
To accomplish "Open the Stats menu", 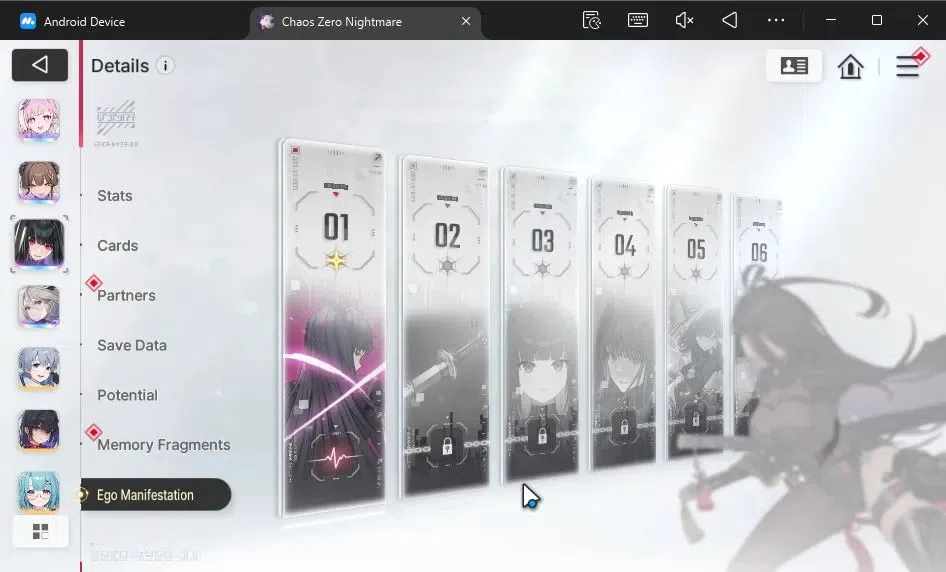I will [115, 195].
